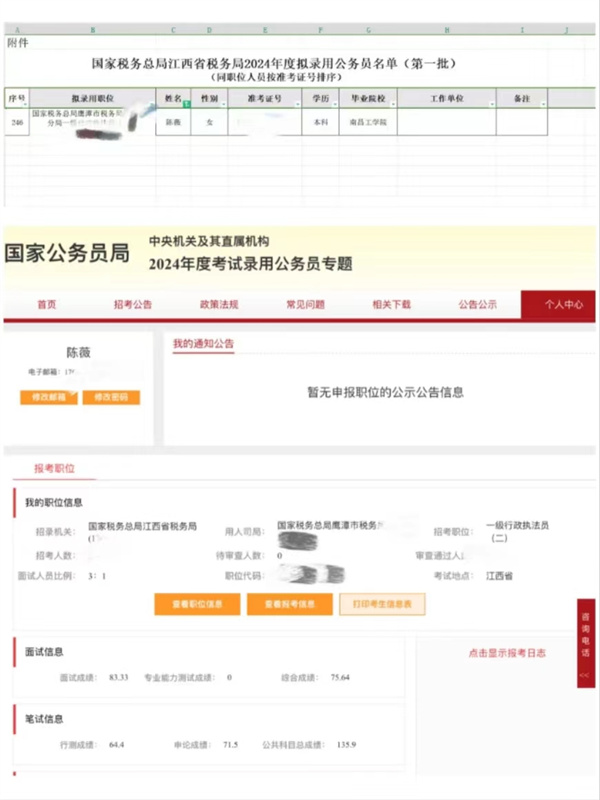Select the school cell 南昌工学院
600x800 pixels.
pyautogui.click(x=368, y=122)
